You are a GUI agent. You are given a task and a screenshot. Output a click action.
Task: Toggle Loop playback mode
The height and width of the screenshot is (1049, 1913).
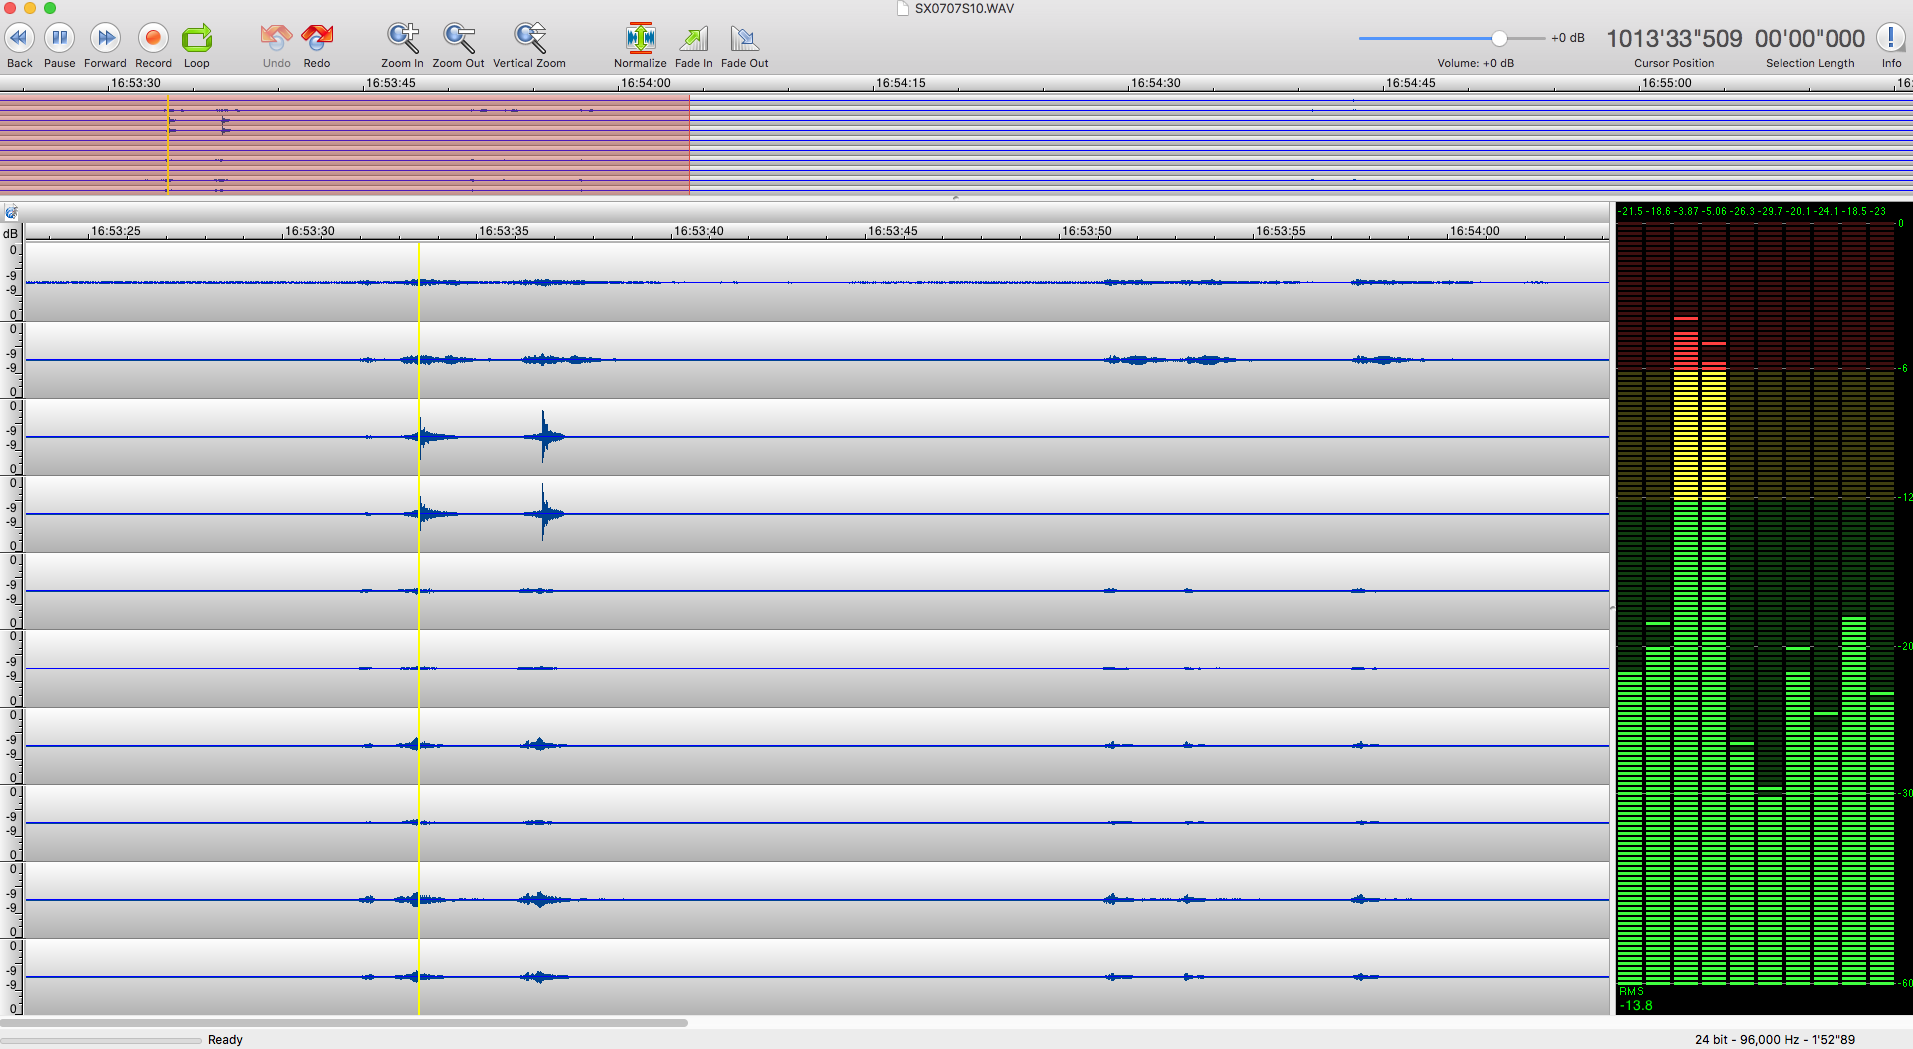[197, 39]
